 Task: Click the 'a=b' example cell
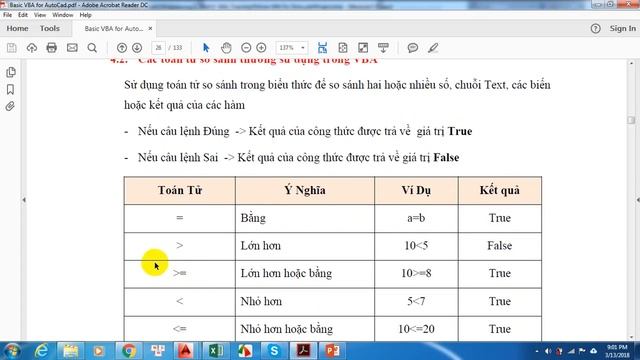[x=416, y=218]
